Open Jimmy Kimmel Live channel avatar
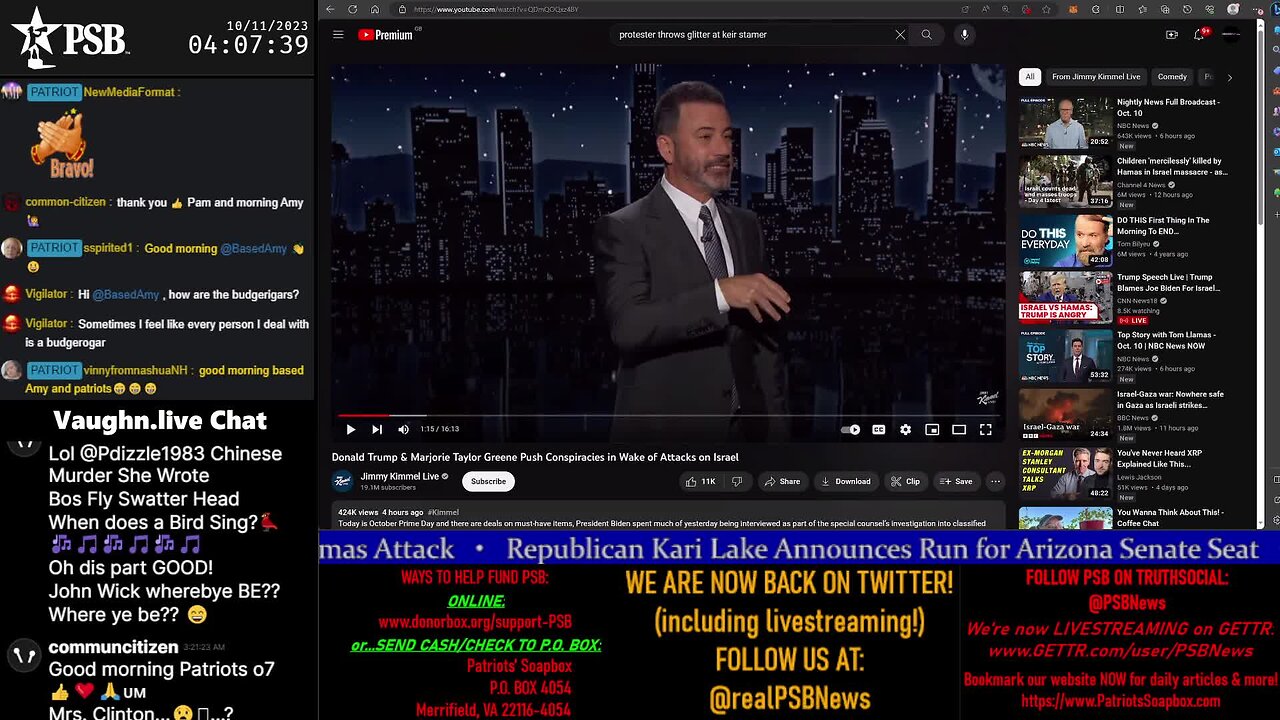The width and height of the screenshot is (1280, 720). 343,481
